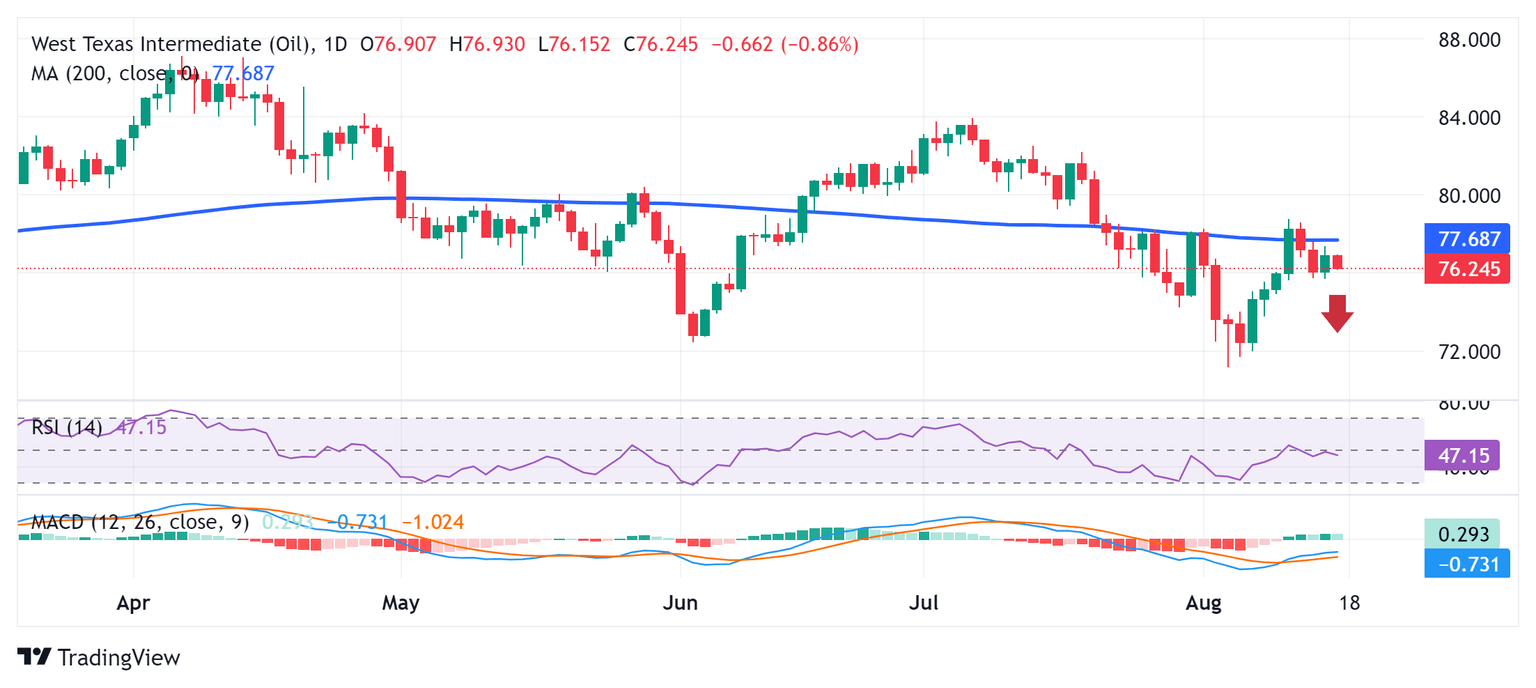Click the orange -1.024 MACD signal value

(x=432, y=522)
